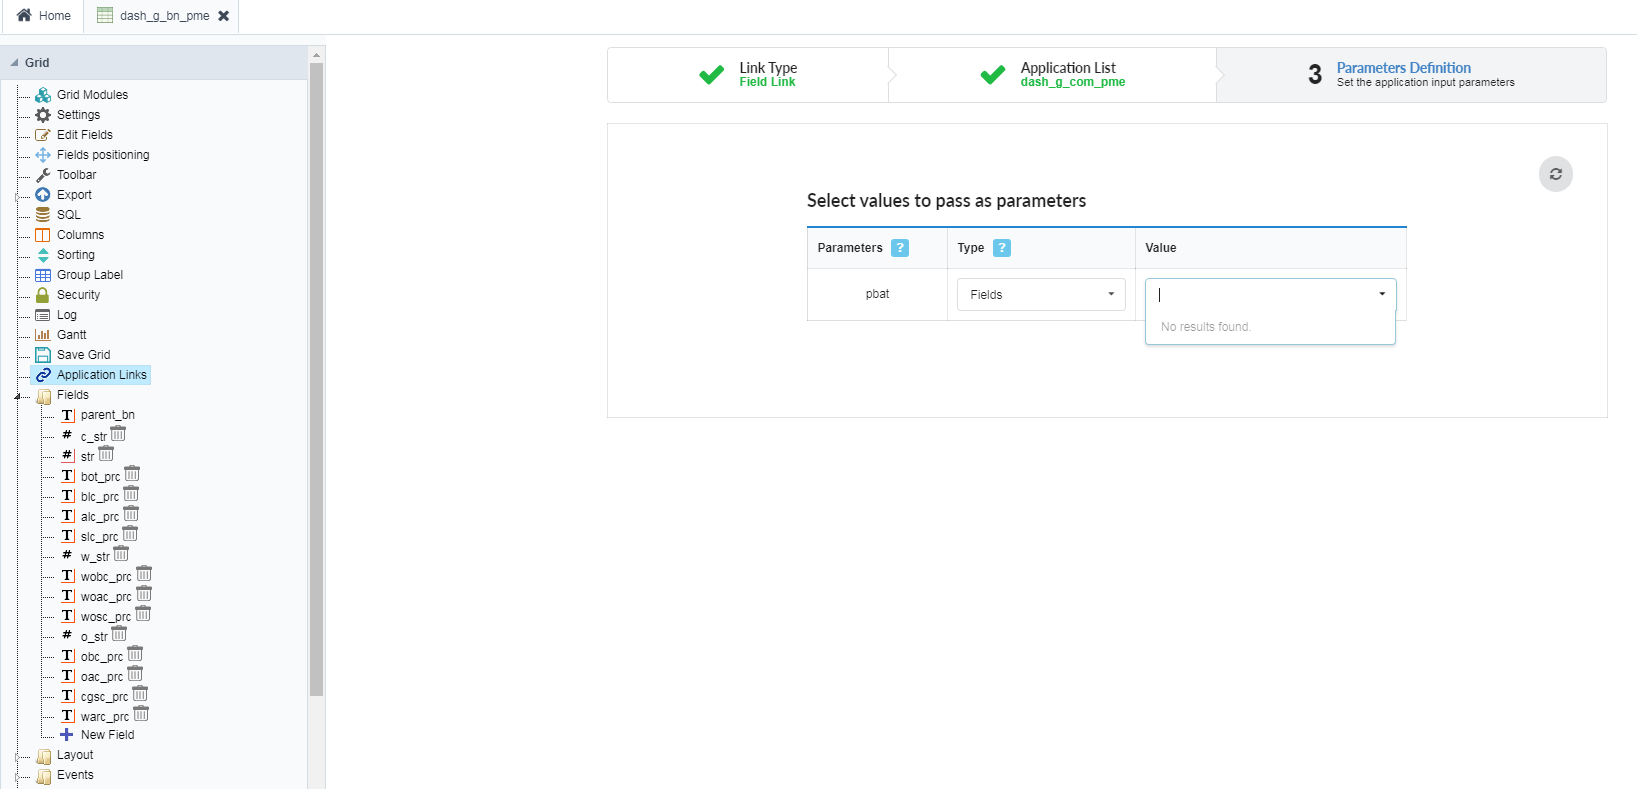Open help for the Parameters column

coord(900,248)
